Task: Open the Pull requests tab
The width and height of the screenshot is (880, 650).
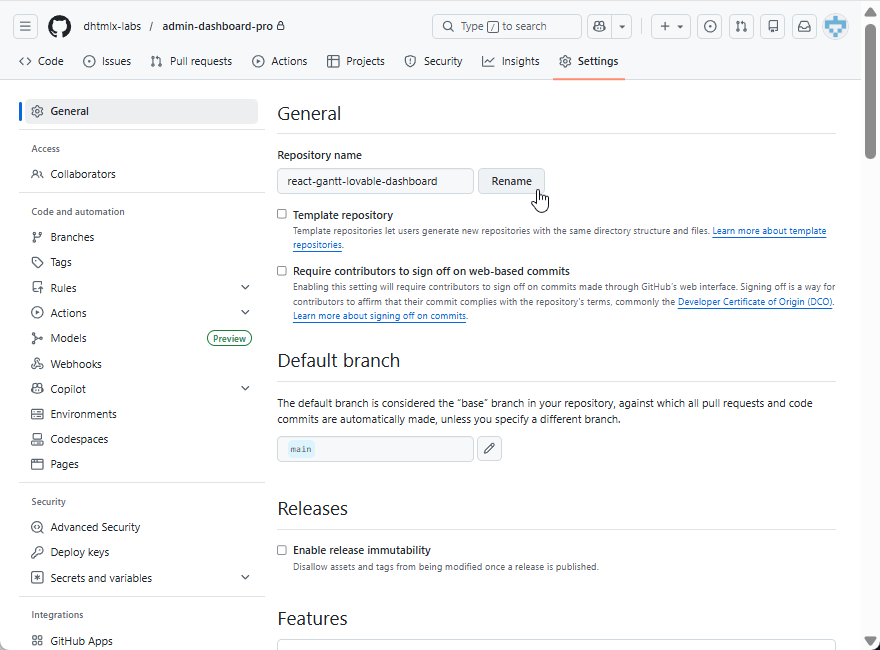Action: [x=190, y=61]
